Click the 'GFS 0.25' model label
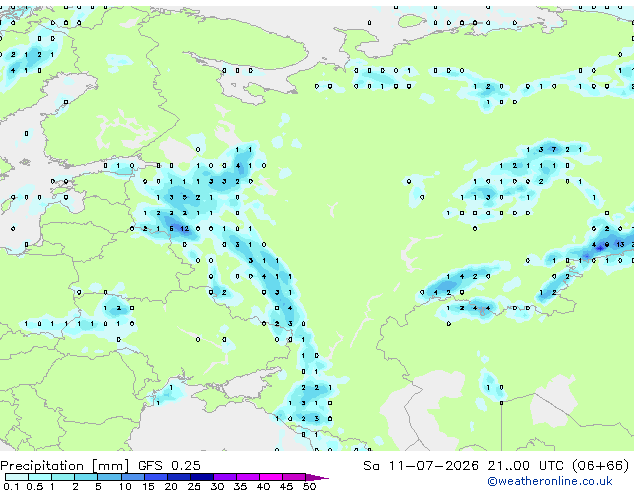Screen dimensions: 634x490 point(169,465)
